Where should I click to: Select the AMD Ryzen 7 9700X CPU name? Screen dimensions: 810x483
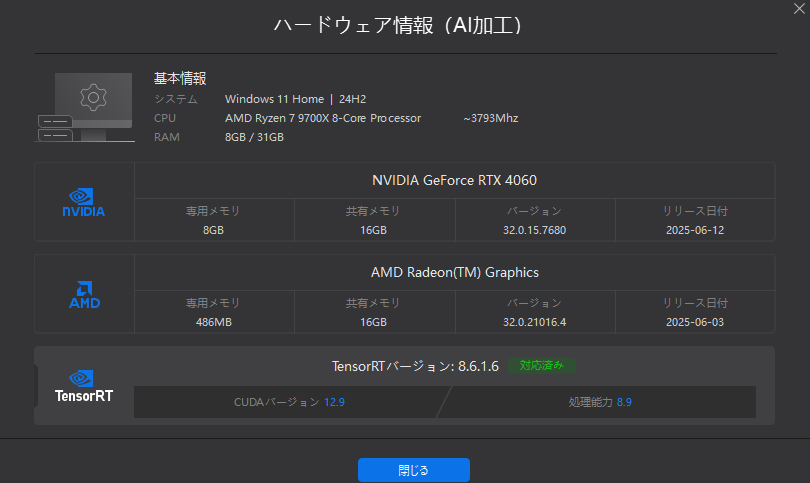pos(323,118)
